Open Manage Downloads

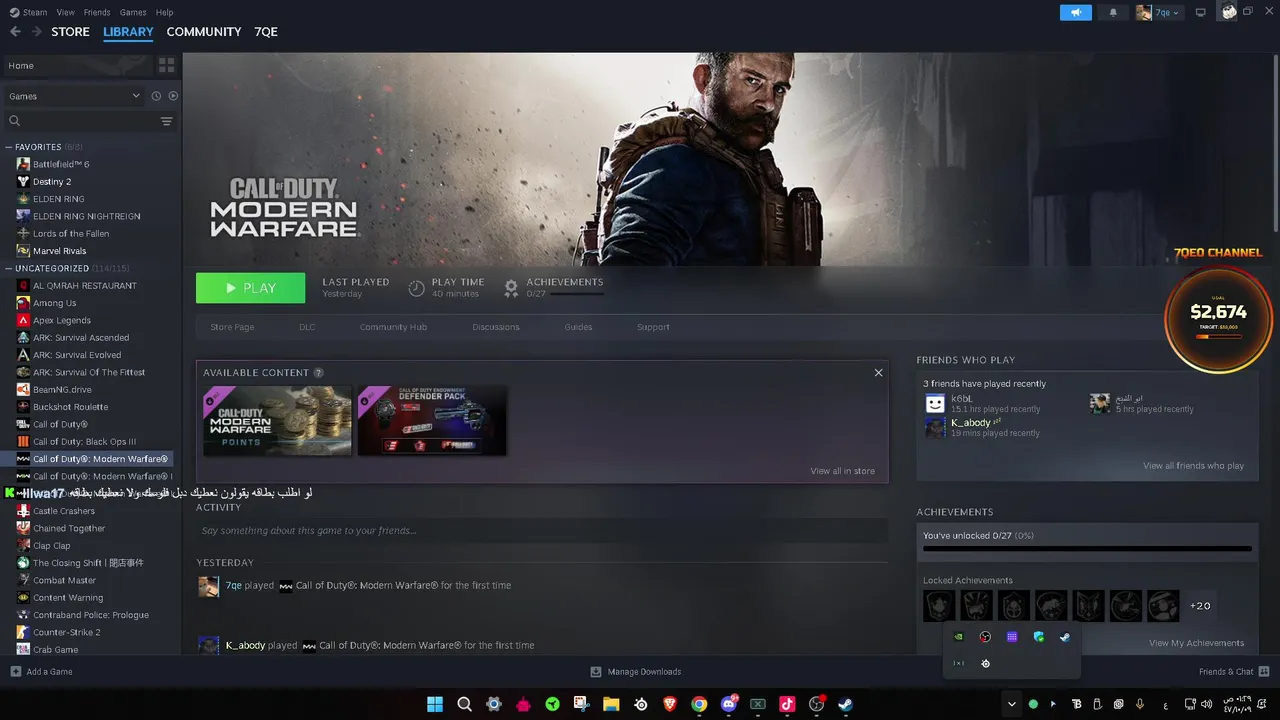(x=635, y=671)
